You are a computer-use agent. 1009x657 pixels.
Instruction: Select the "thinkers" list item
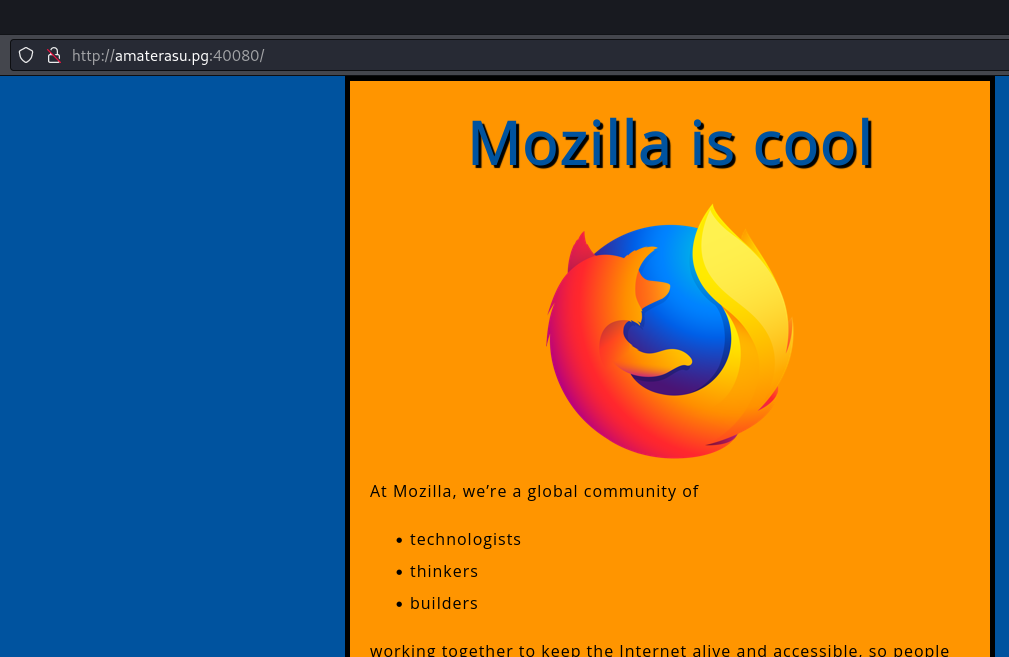pos(443,571)
